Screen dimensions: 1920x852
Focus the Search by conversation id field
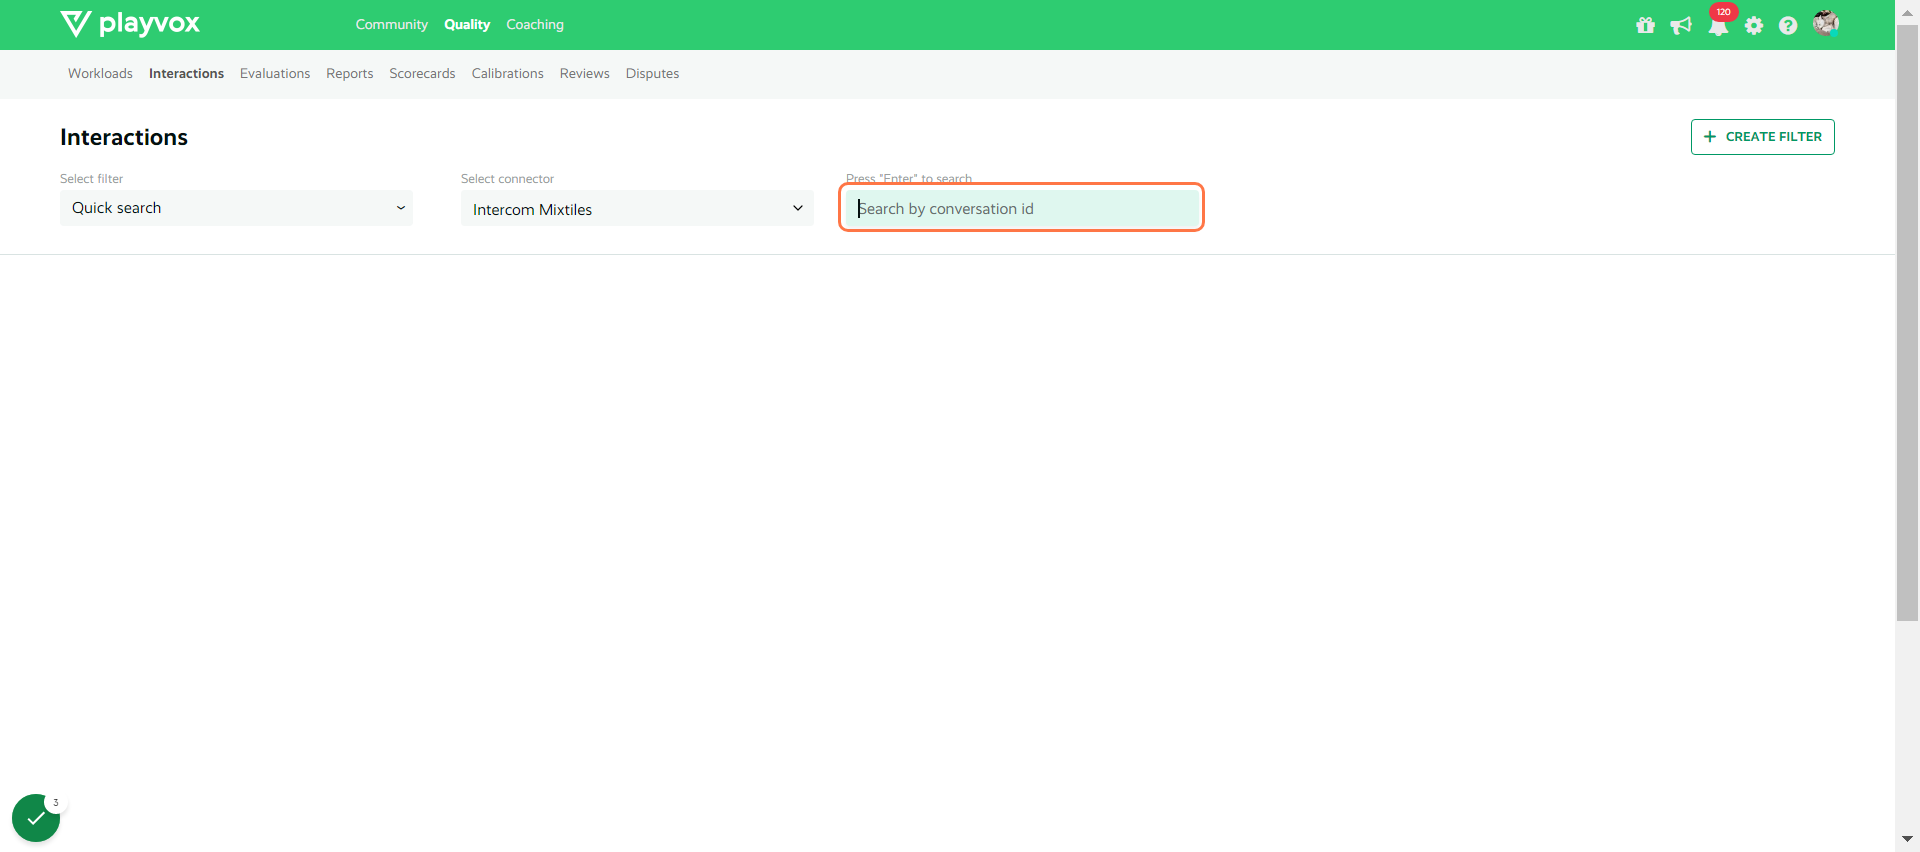click(x=1021, y=208)
